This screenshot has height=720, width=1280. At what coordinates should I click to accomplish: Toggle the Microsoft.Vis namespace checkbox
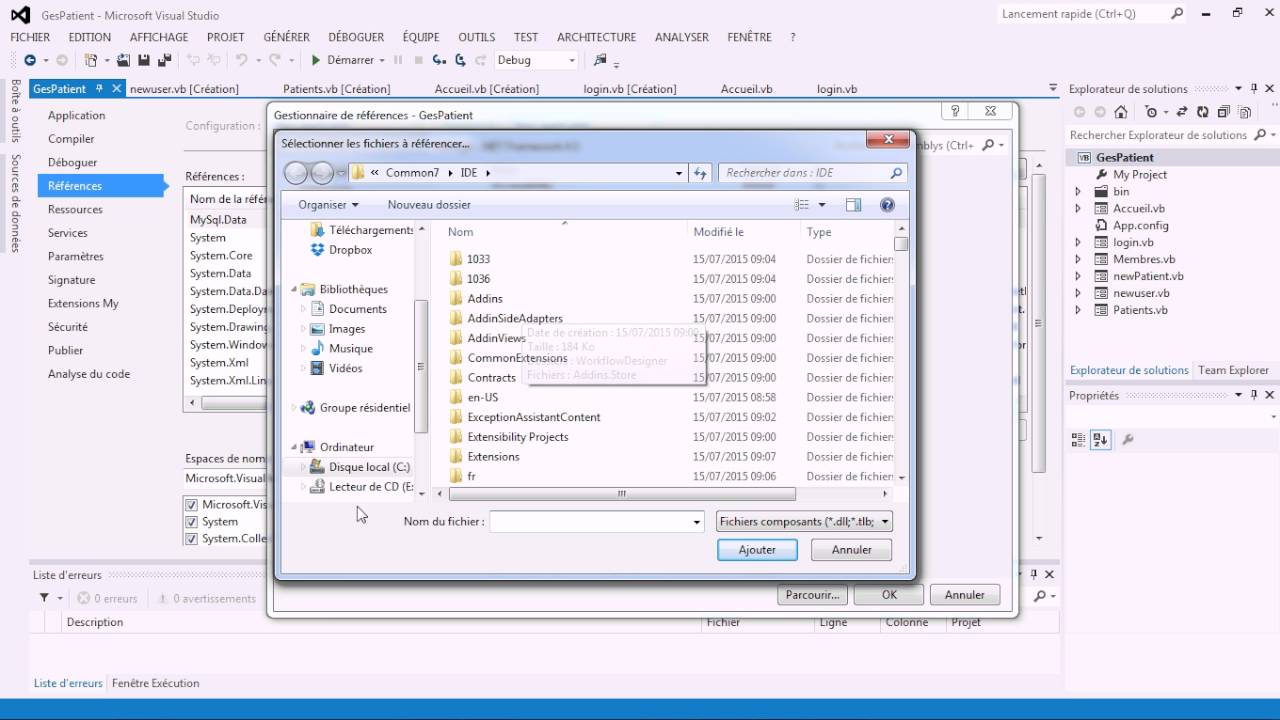(x=191, y=505)
